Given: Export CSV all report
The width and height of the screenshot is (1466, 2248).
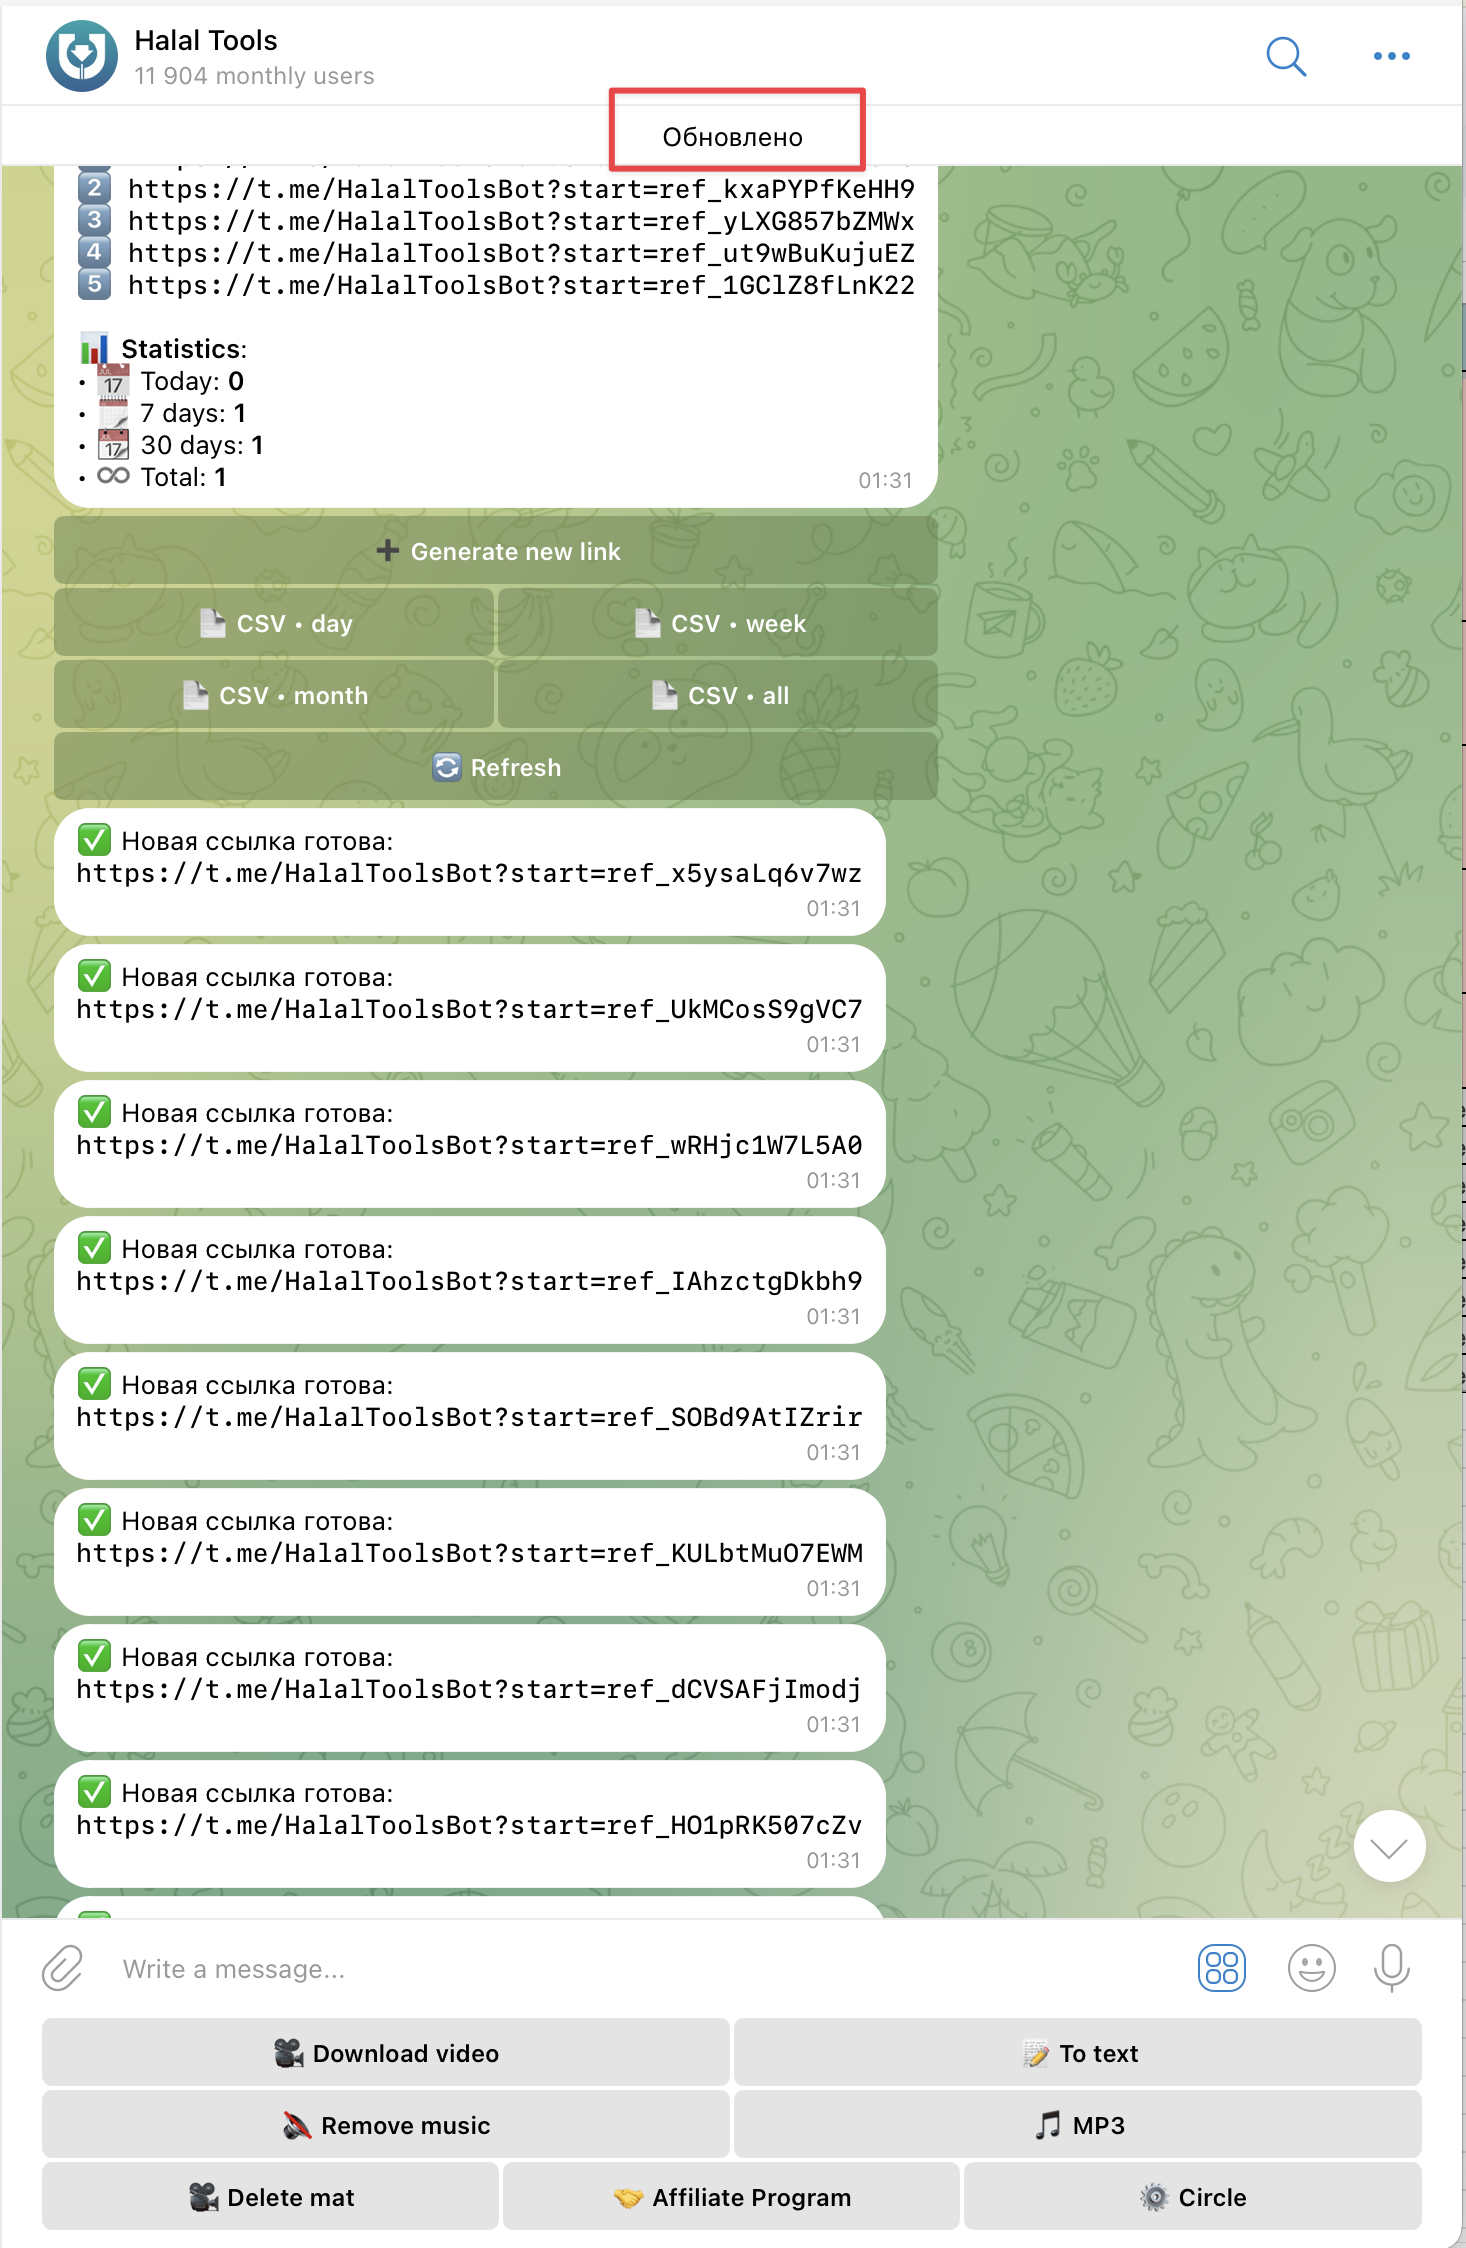Looking at the screenshot, I should (718, 695).
